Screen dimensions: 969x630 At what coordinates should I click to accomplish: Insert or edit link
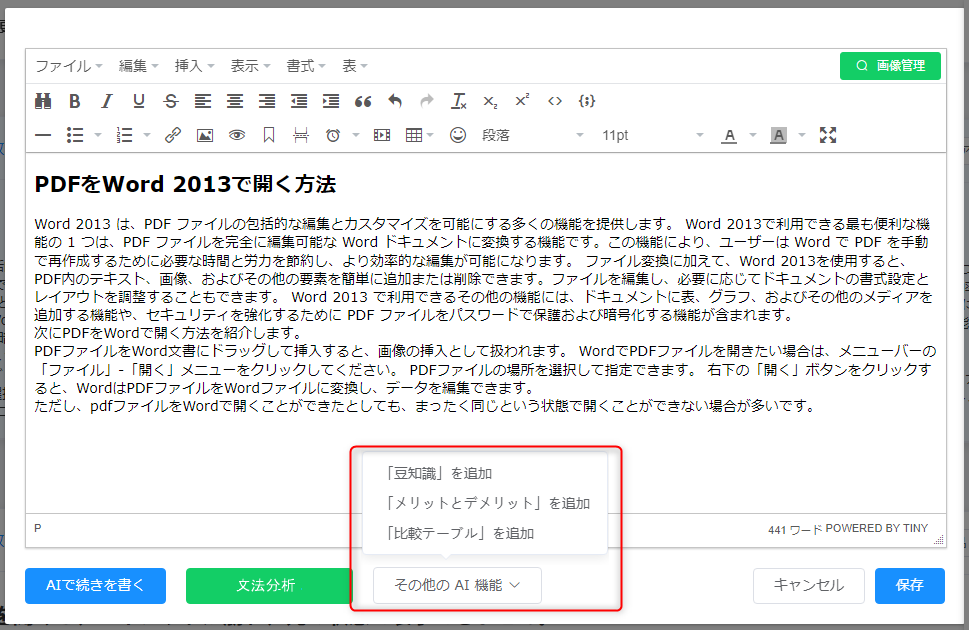coord(173,135)
